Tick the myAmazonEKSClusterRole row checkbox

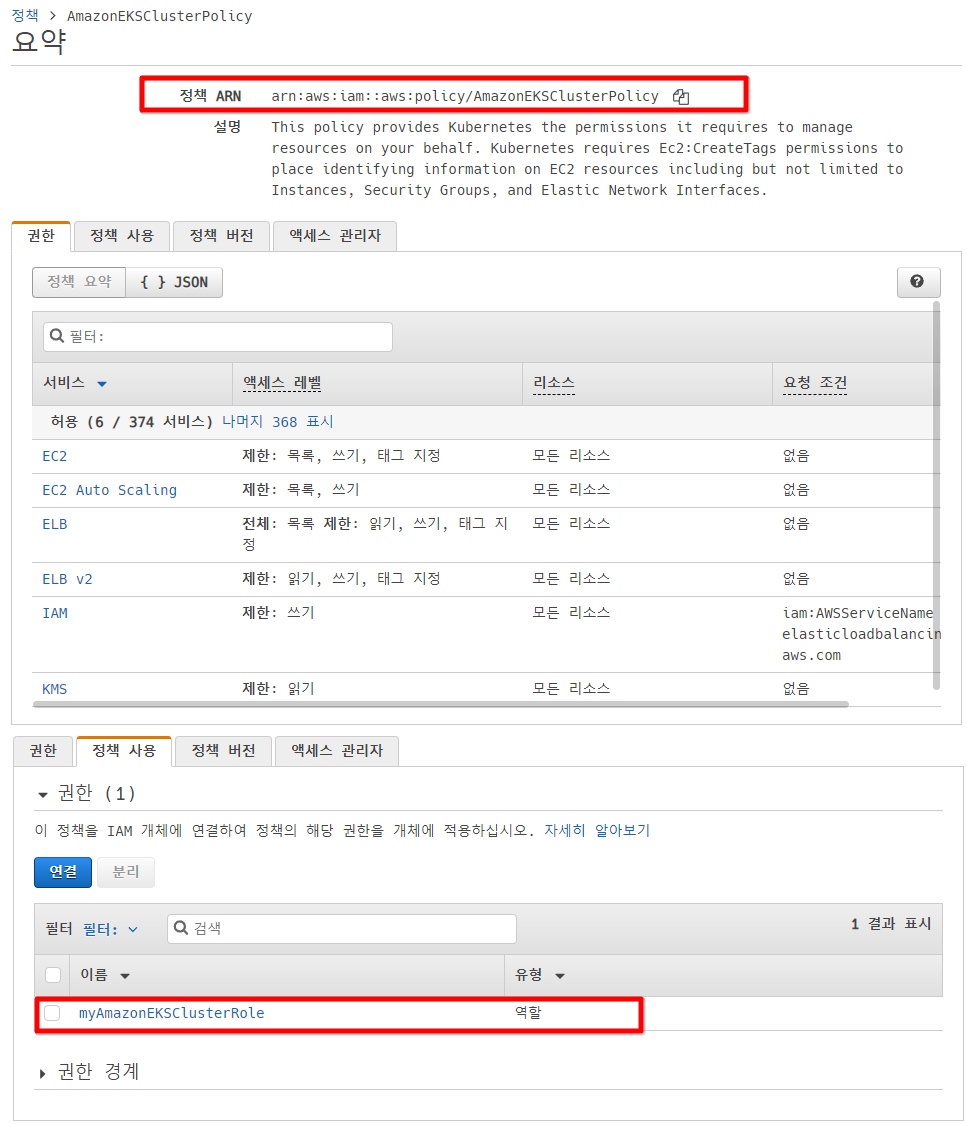tap(52, 1013)
